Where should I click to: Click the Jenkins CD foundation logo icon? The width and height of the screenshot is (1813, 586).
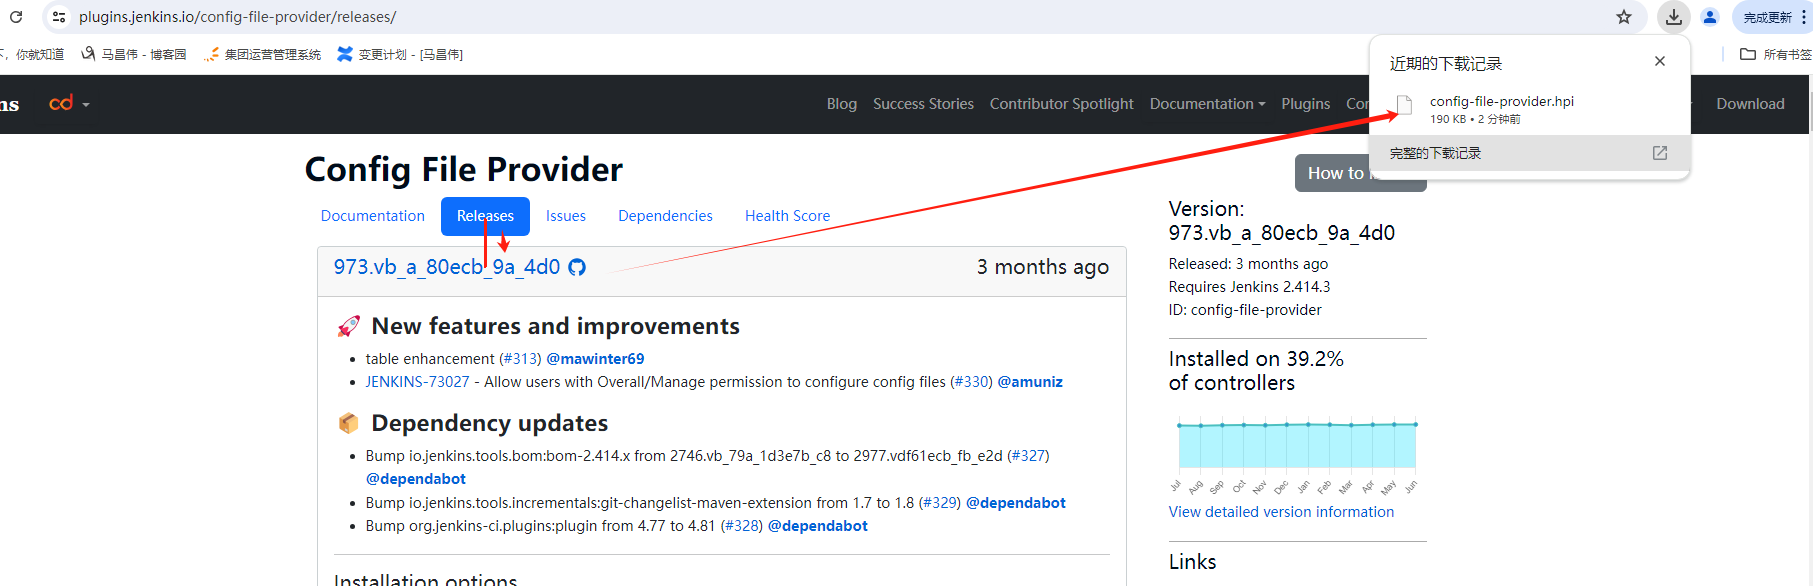pos(61,103)
